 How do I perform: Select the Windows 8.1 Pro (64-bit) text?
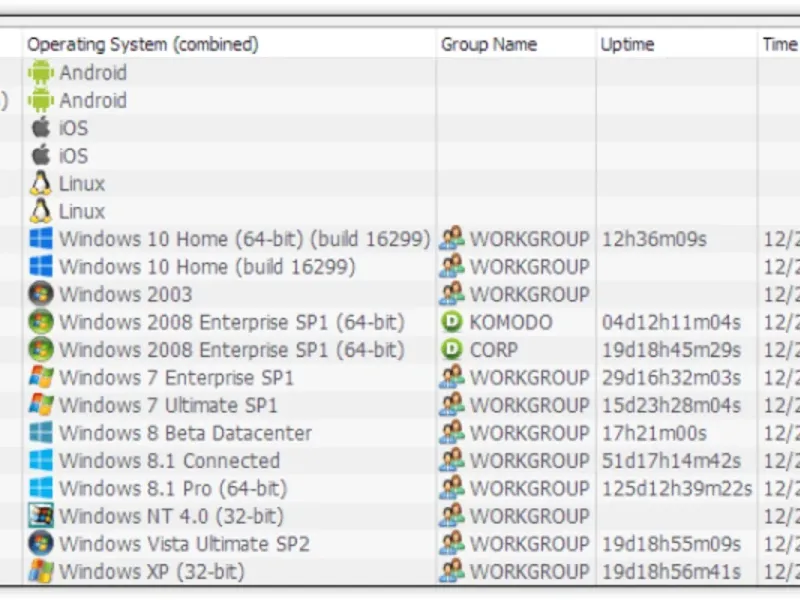click(173, 488)
